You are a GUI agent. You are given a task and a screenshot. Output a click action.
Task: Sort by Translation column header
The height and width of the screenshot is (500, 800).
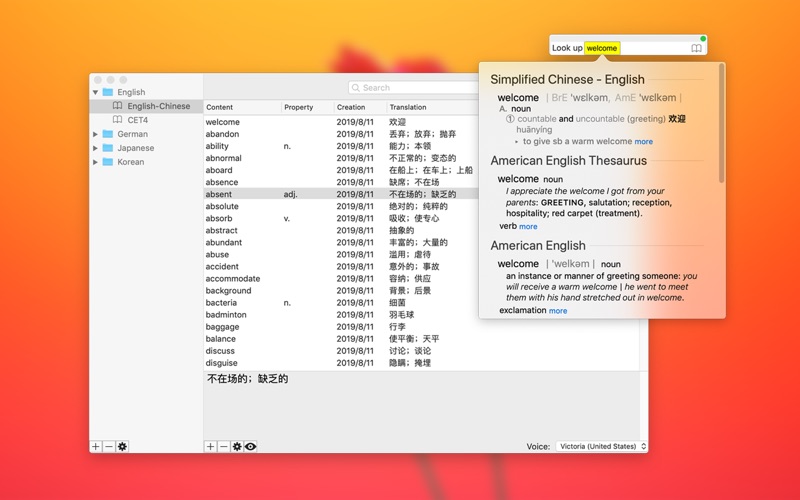point(433,107)
